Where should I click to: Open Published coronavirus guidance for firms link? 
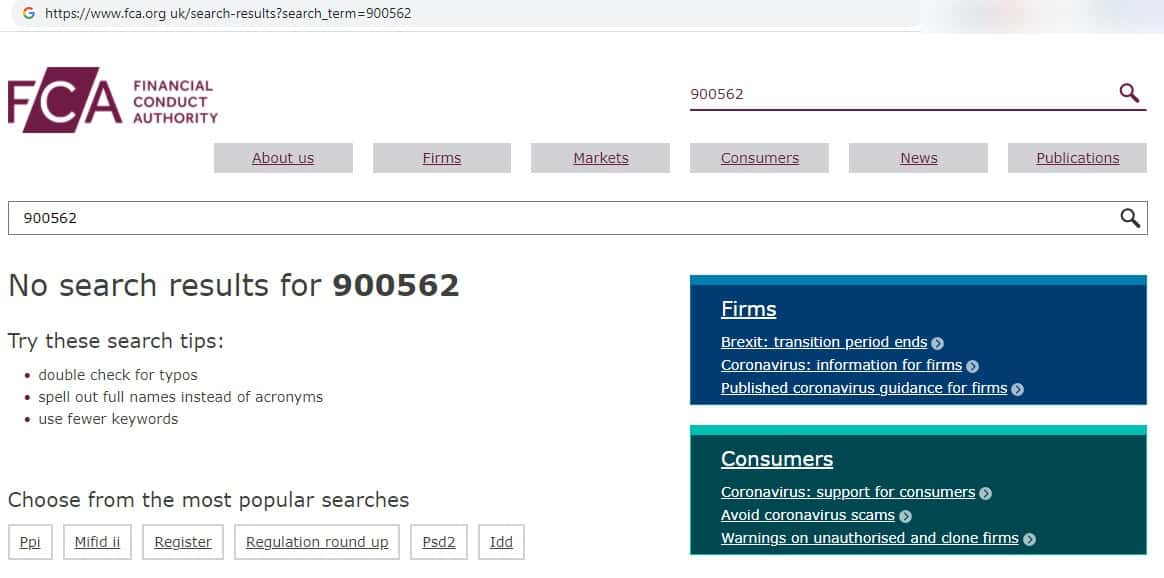[x=864, y=388]
